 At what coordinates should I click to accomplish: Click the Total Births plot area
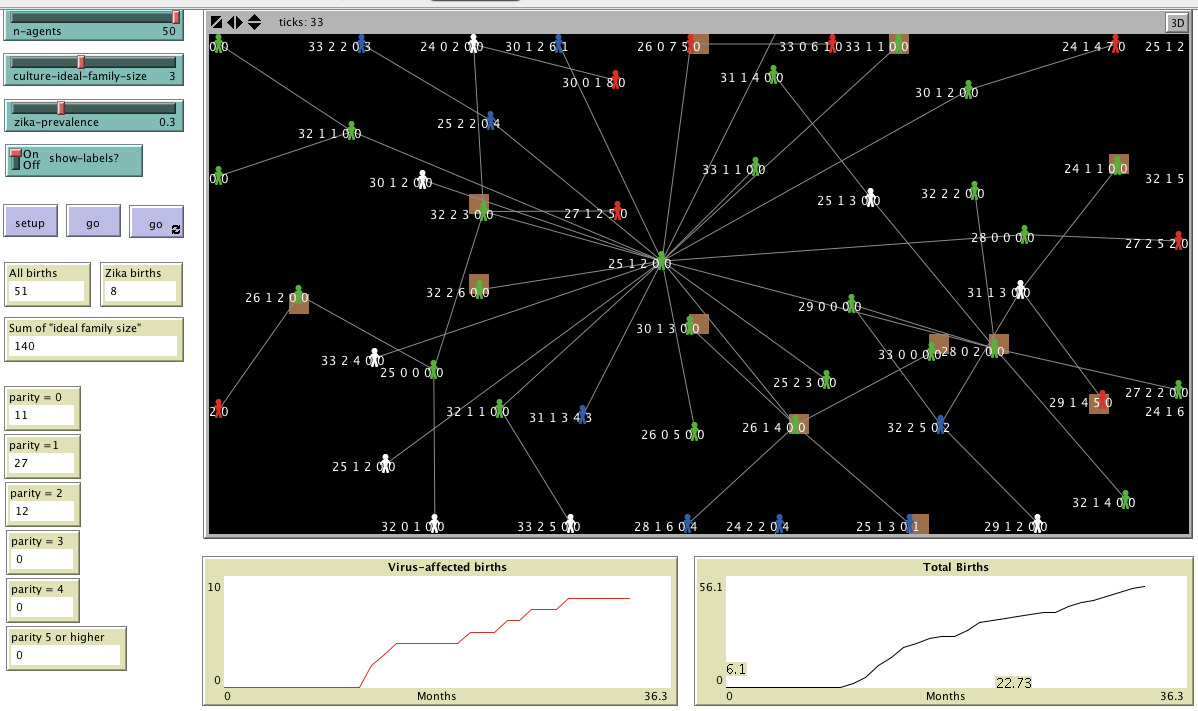click(943, 632)
